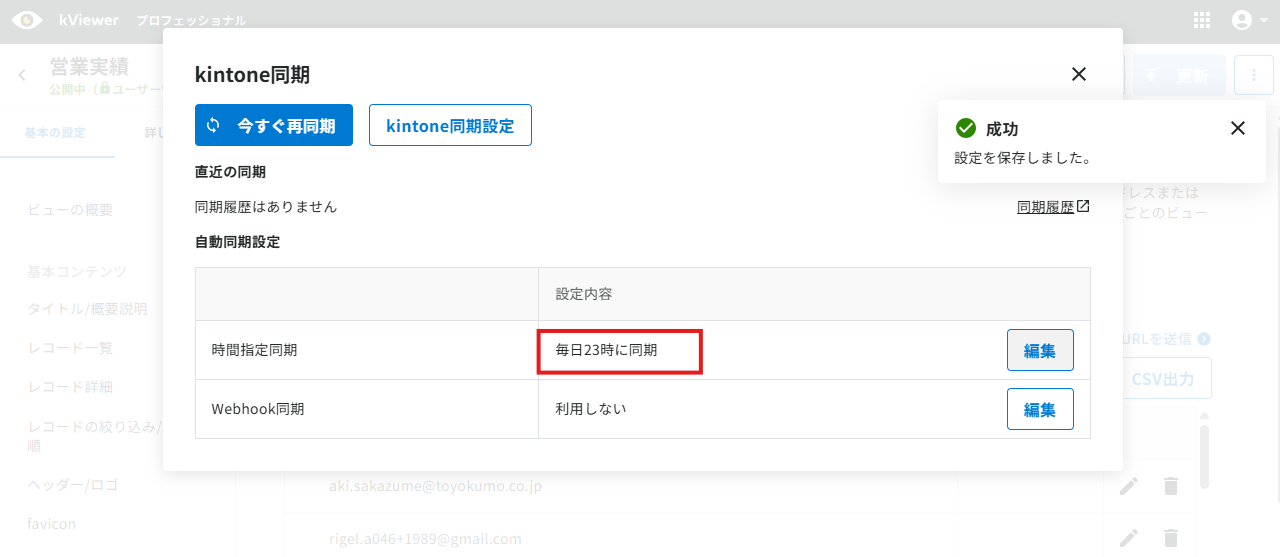1280x557 pixels.
Task: Close the kintone同期 dialog
Action: tap(1078, 74)
